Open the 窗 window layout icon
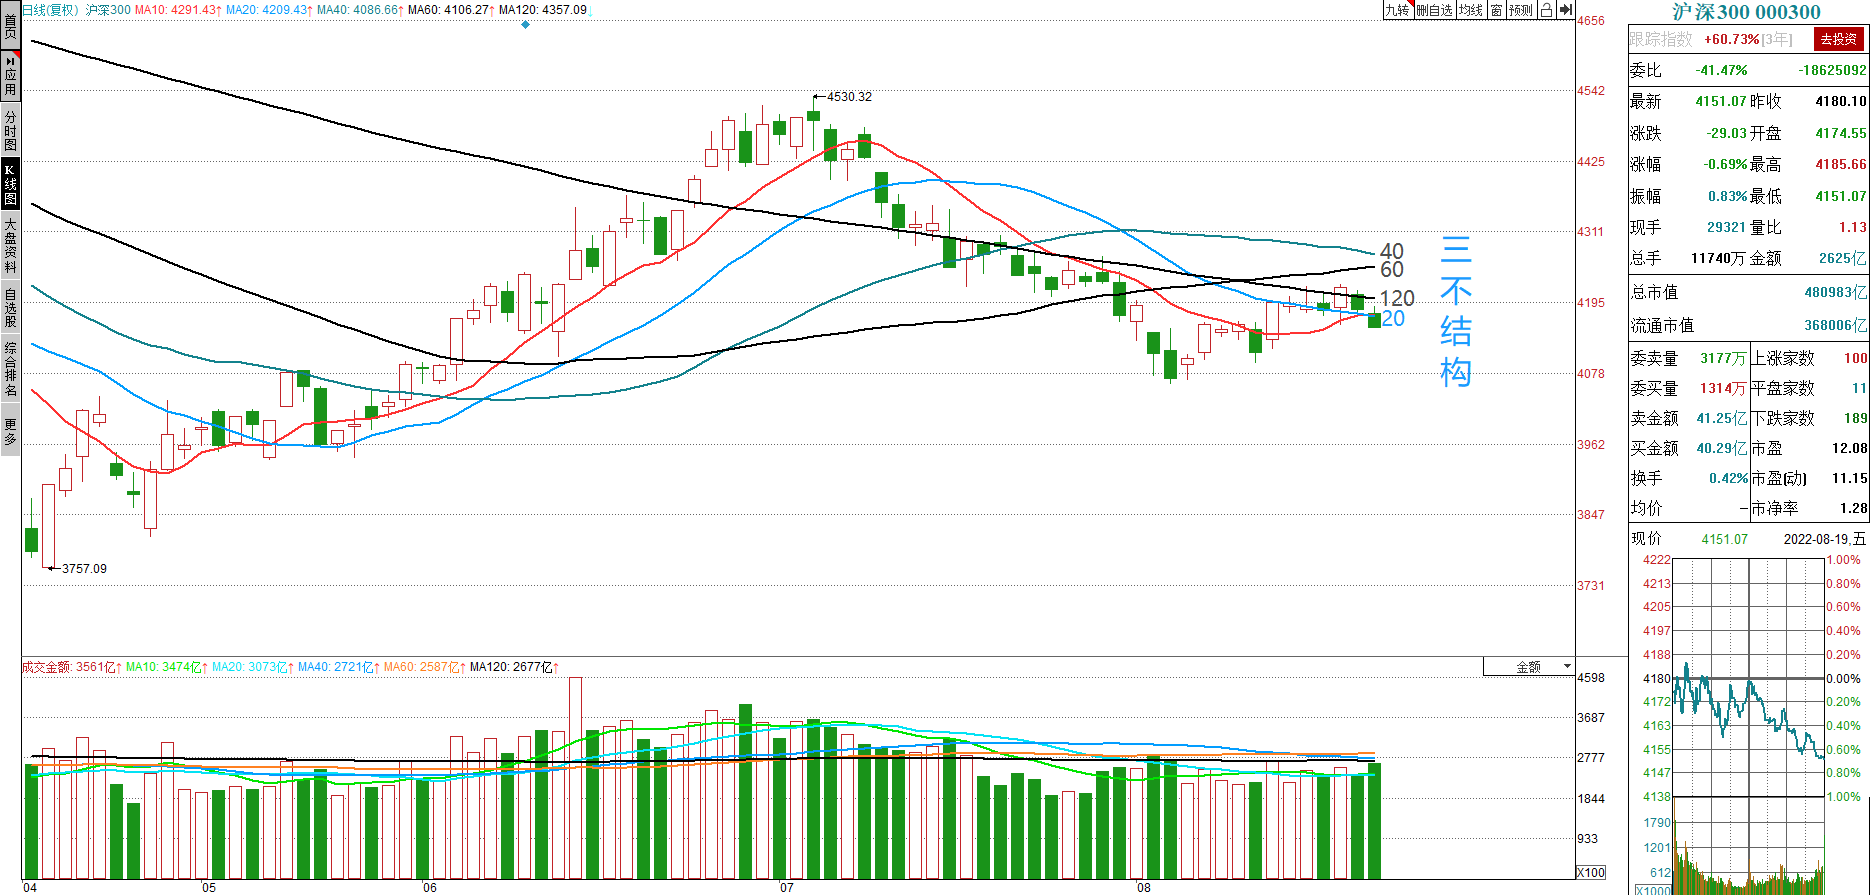 [1496, 10]
